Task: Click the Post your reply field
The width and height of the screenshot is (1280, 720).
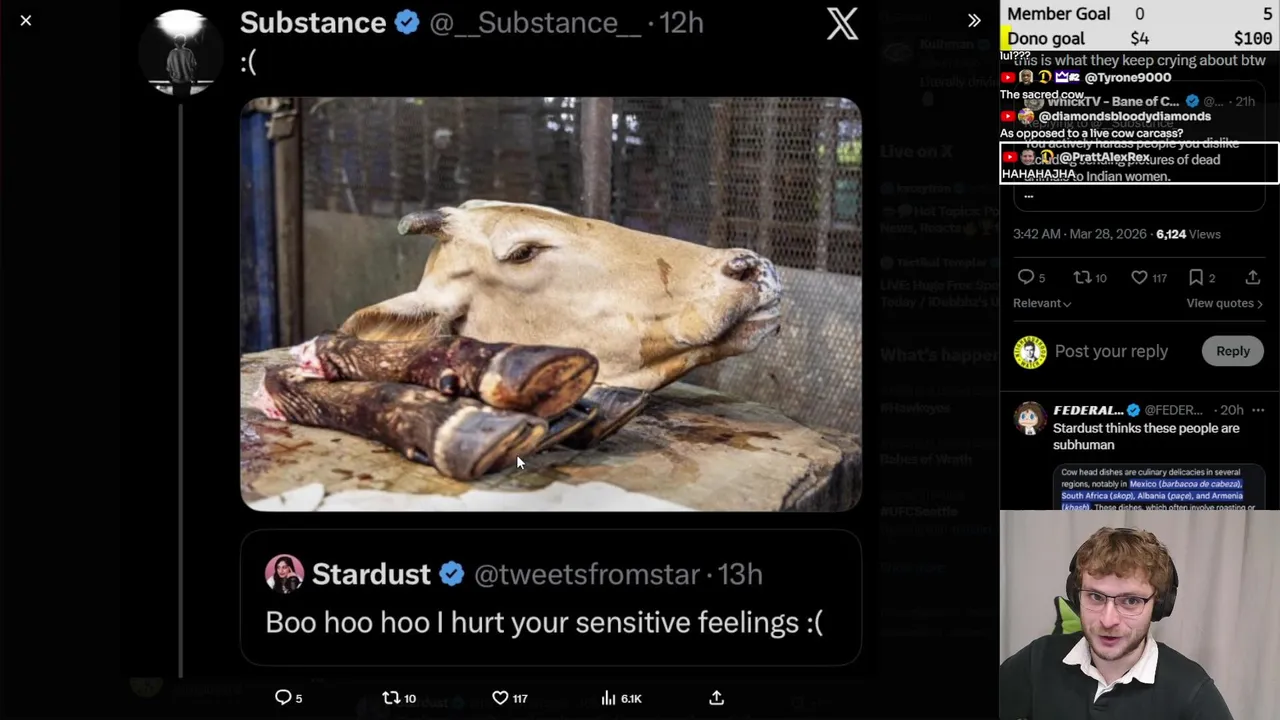Action: [x=1111, y=351]
